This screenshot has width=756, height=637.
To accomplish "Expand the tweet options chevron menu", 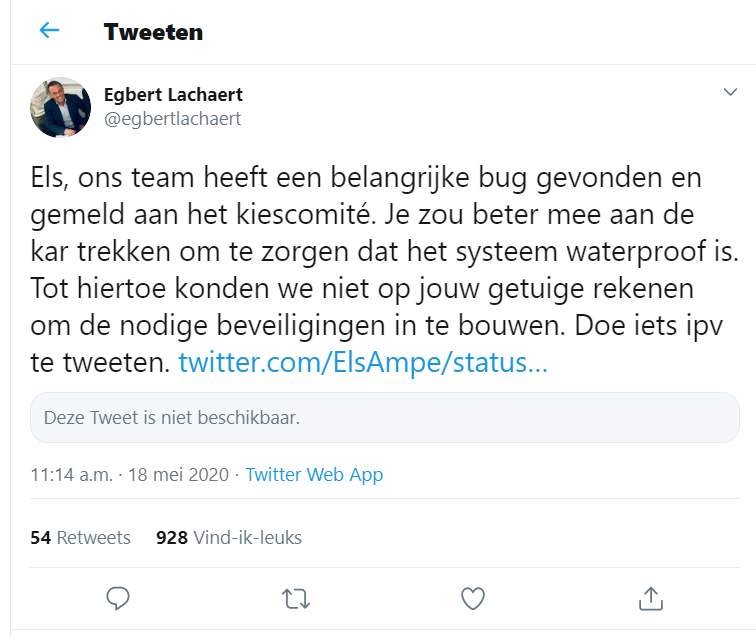I will click(x=729, y=93).
